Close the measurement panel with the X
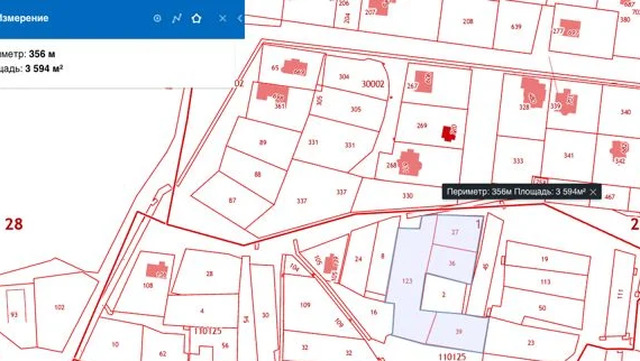640x361 pixels. (x=222, y=18)
